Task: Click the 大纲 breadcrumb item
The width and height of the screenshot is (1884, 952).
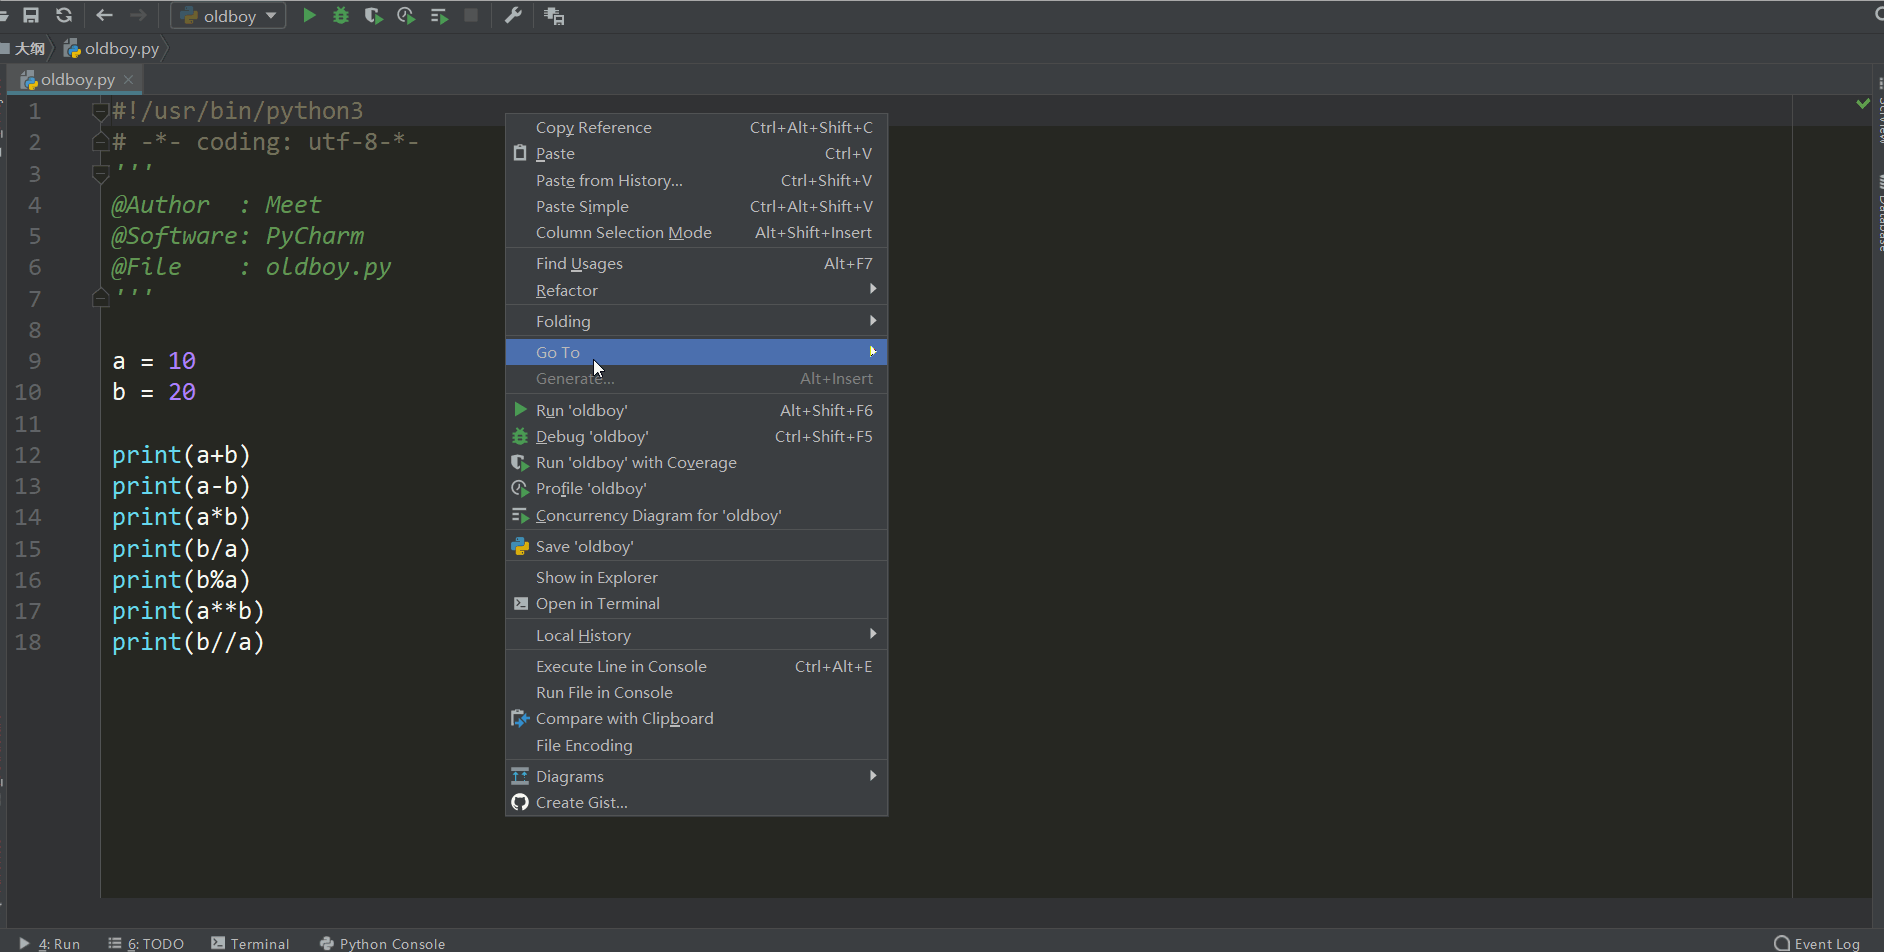Action: [25, 48]
